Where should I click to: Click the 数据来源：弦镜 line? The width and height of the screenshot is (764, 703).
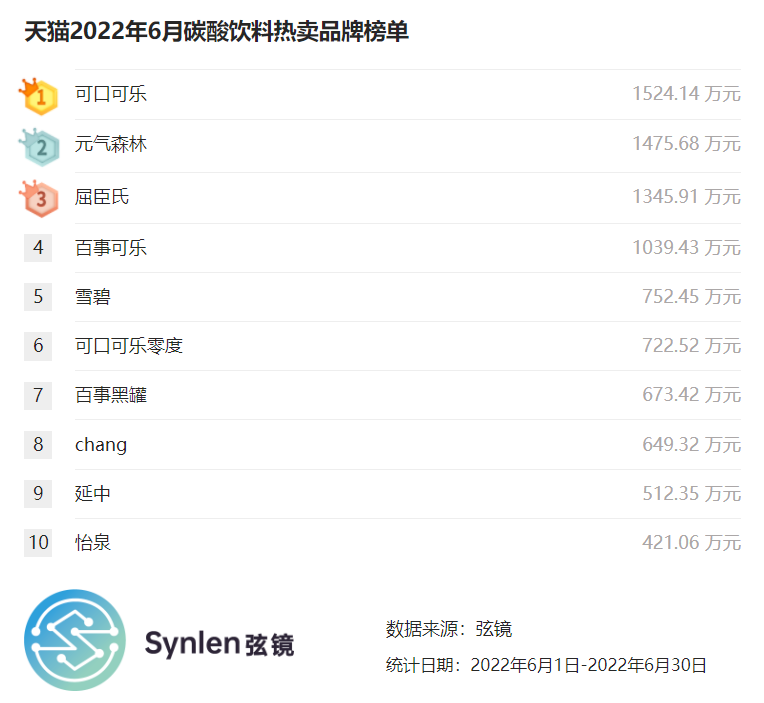coord(449,629)
